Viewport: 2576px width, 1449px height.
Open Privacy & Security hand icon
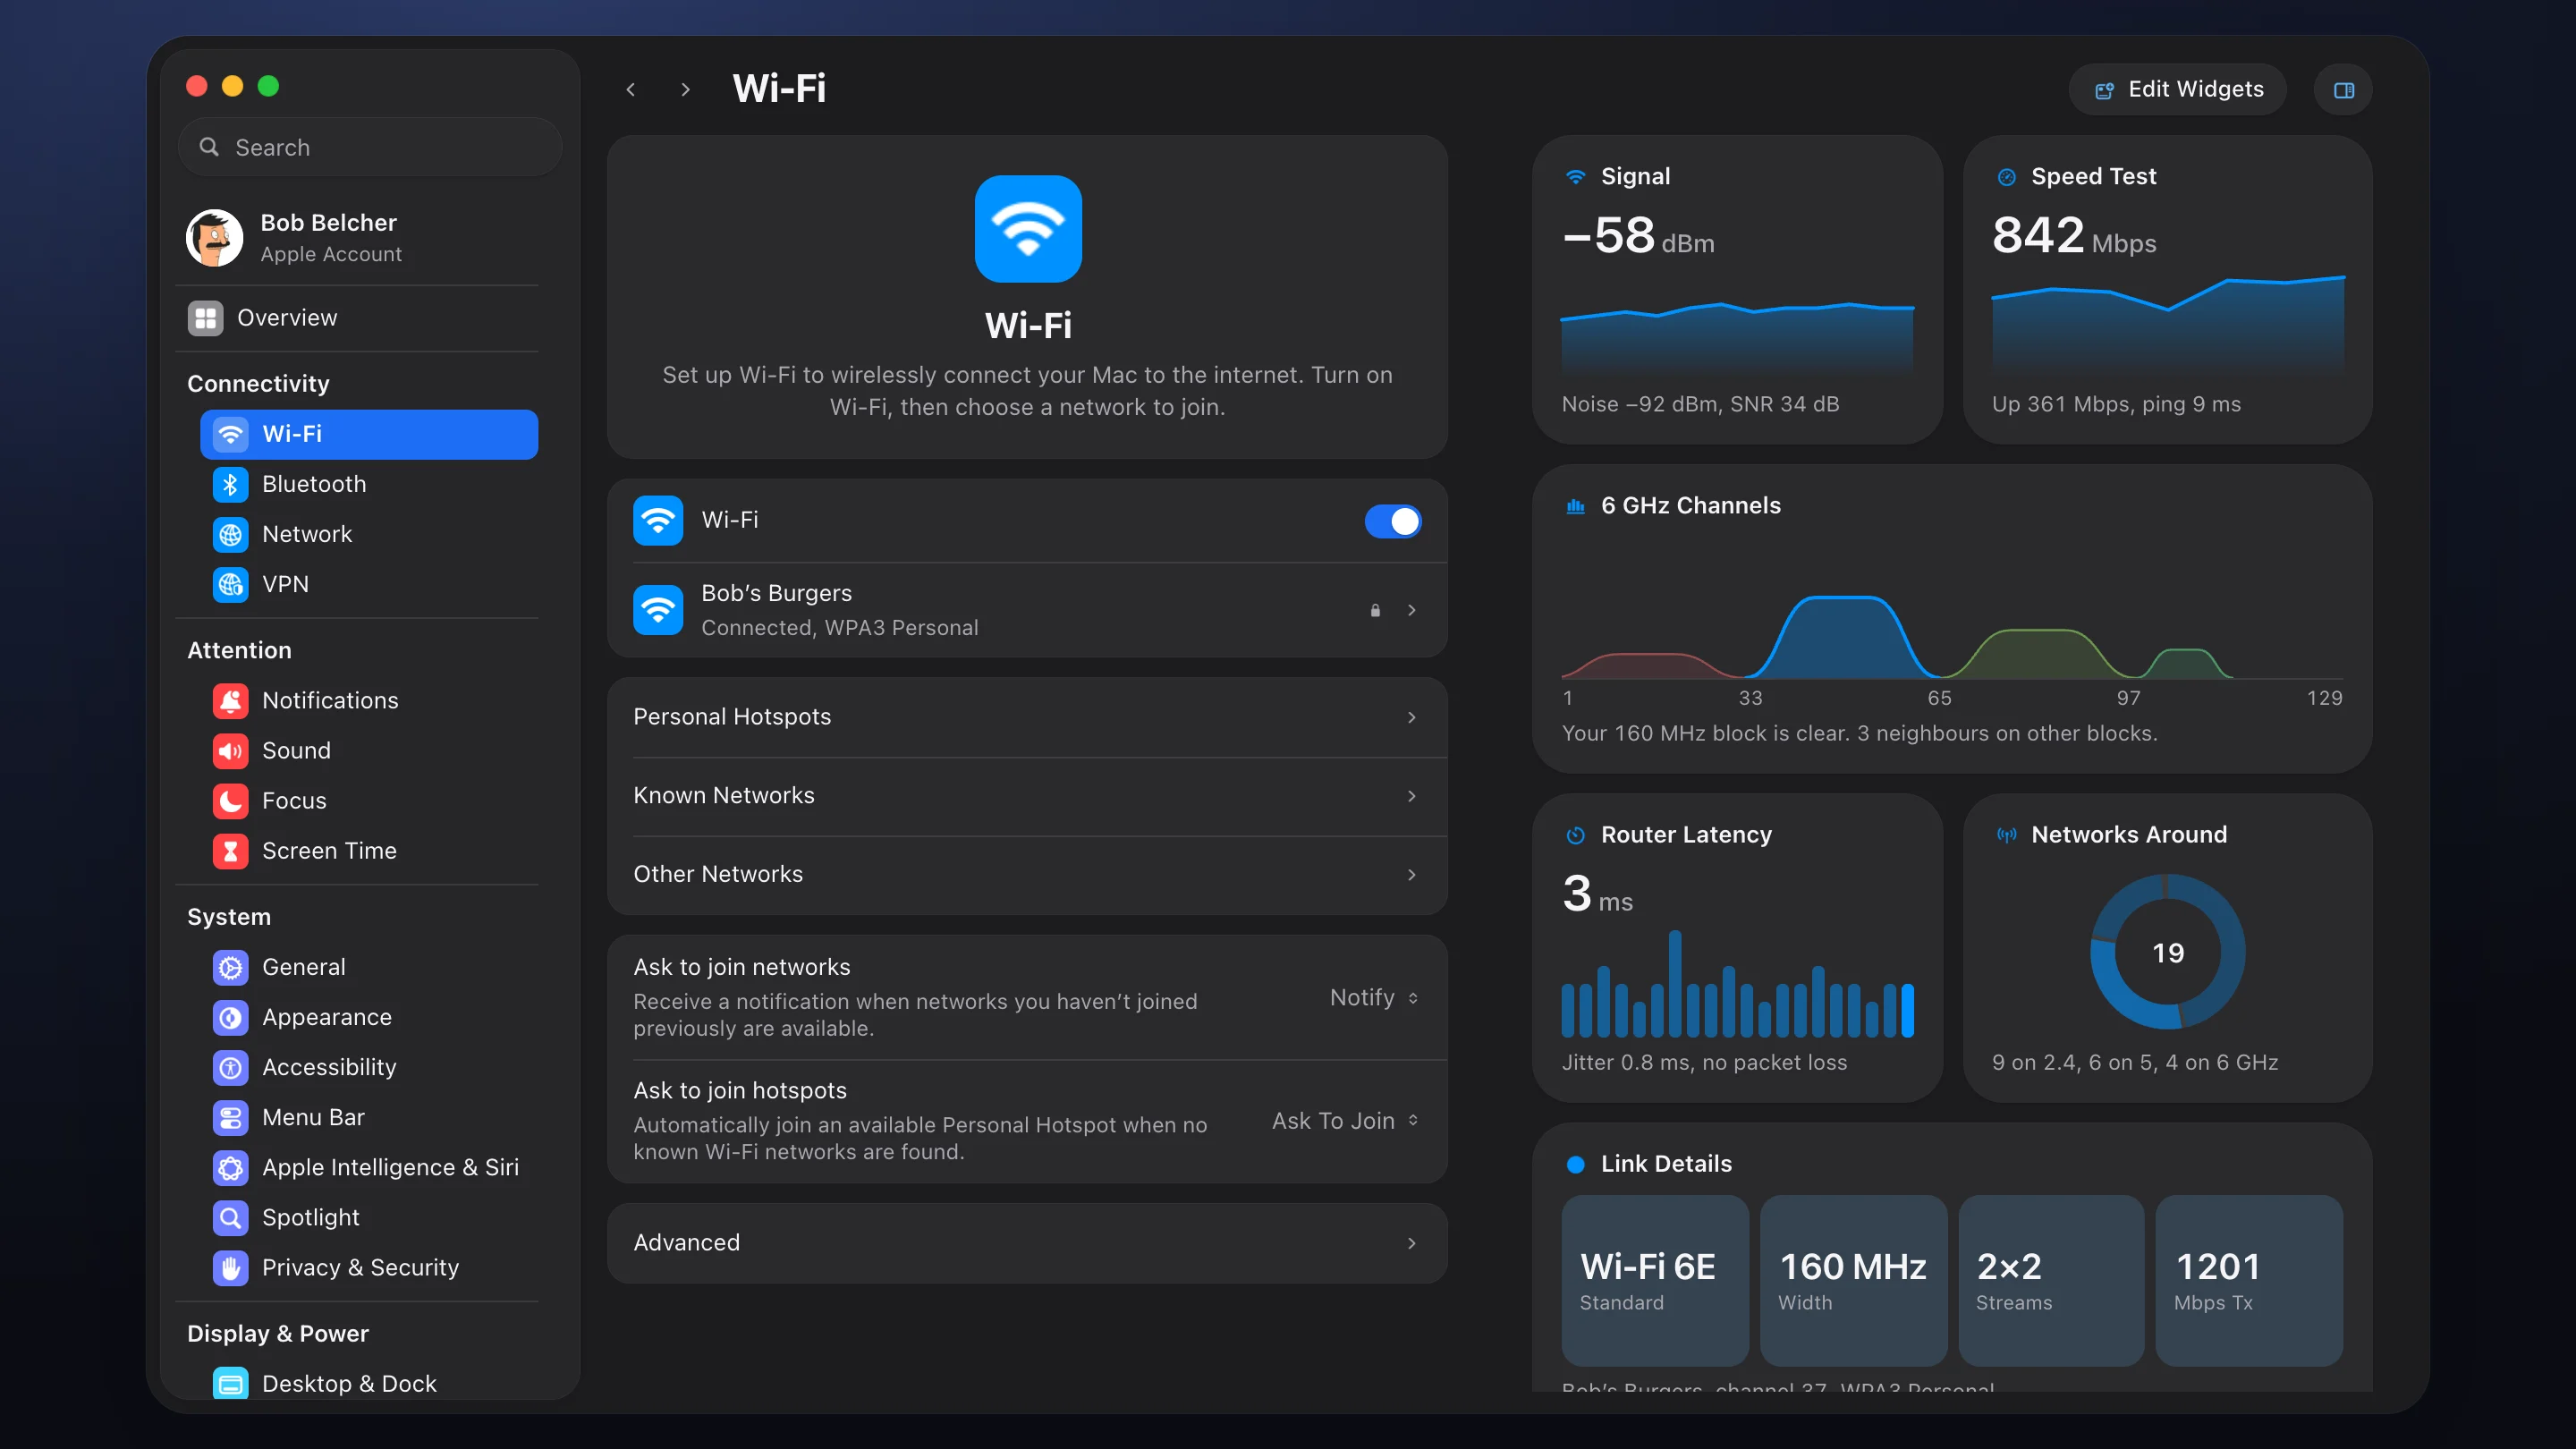(x=230, y=1267)
